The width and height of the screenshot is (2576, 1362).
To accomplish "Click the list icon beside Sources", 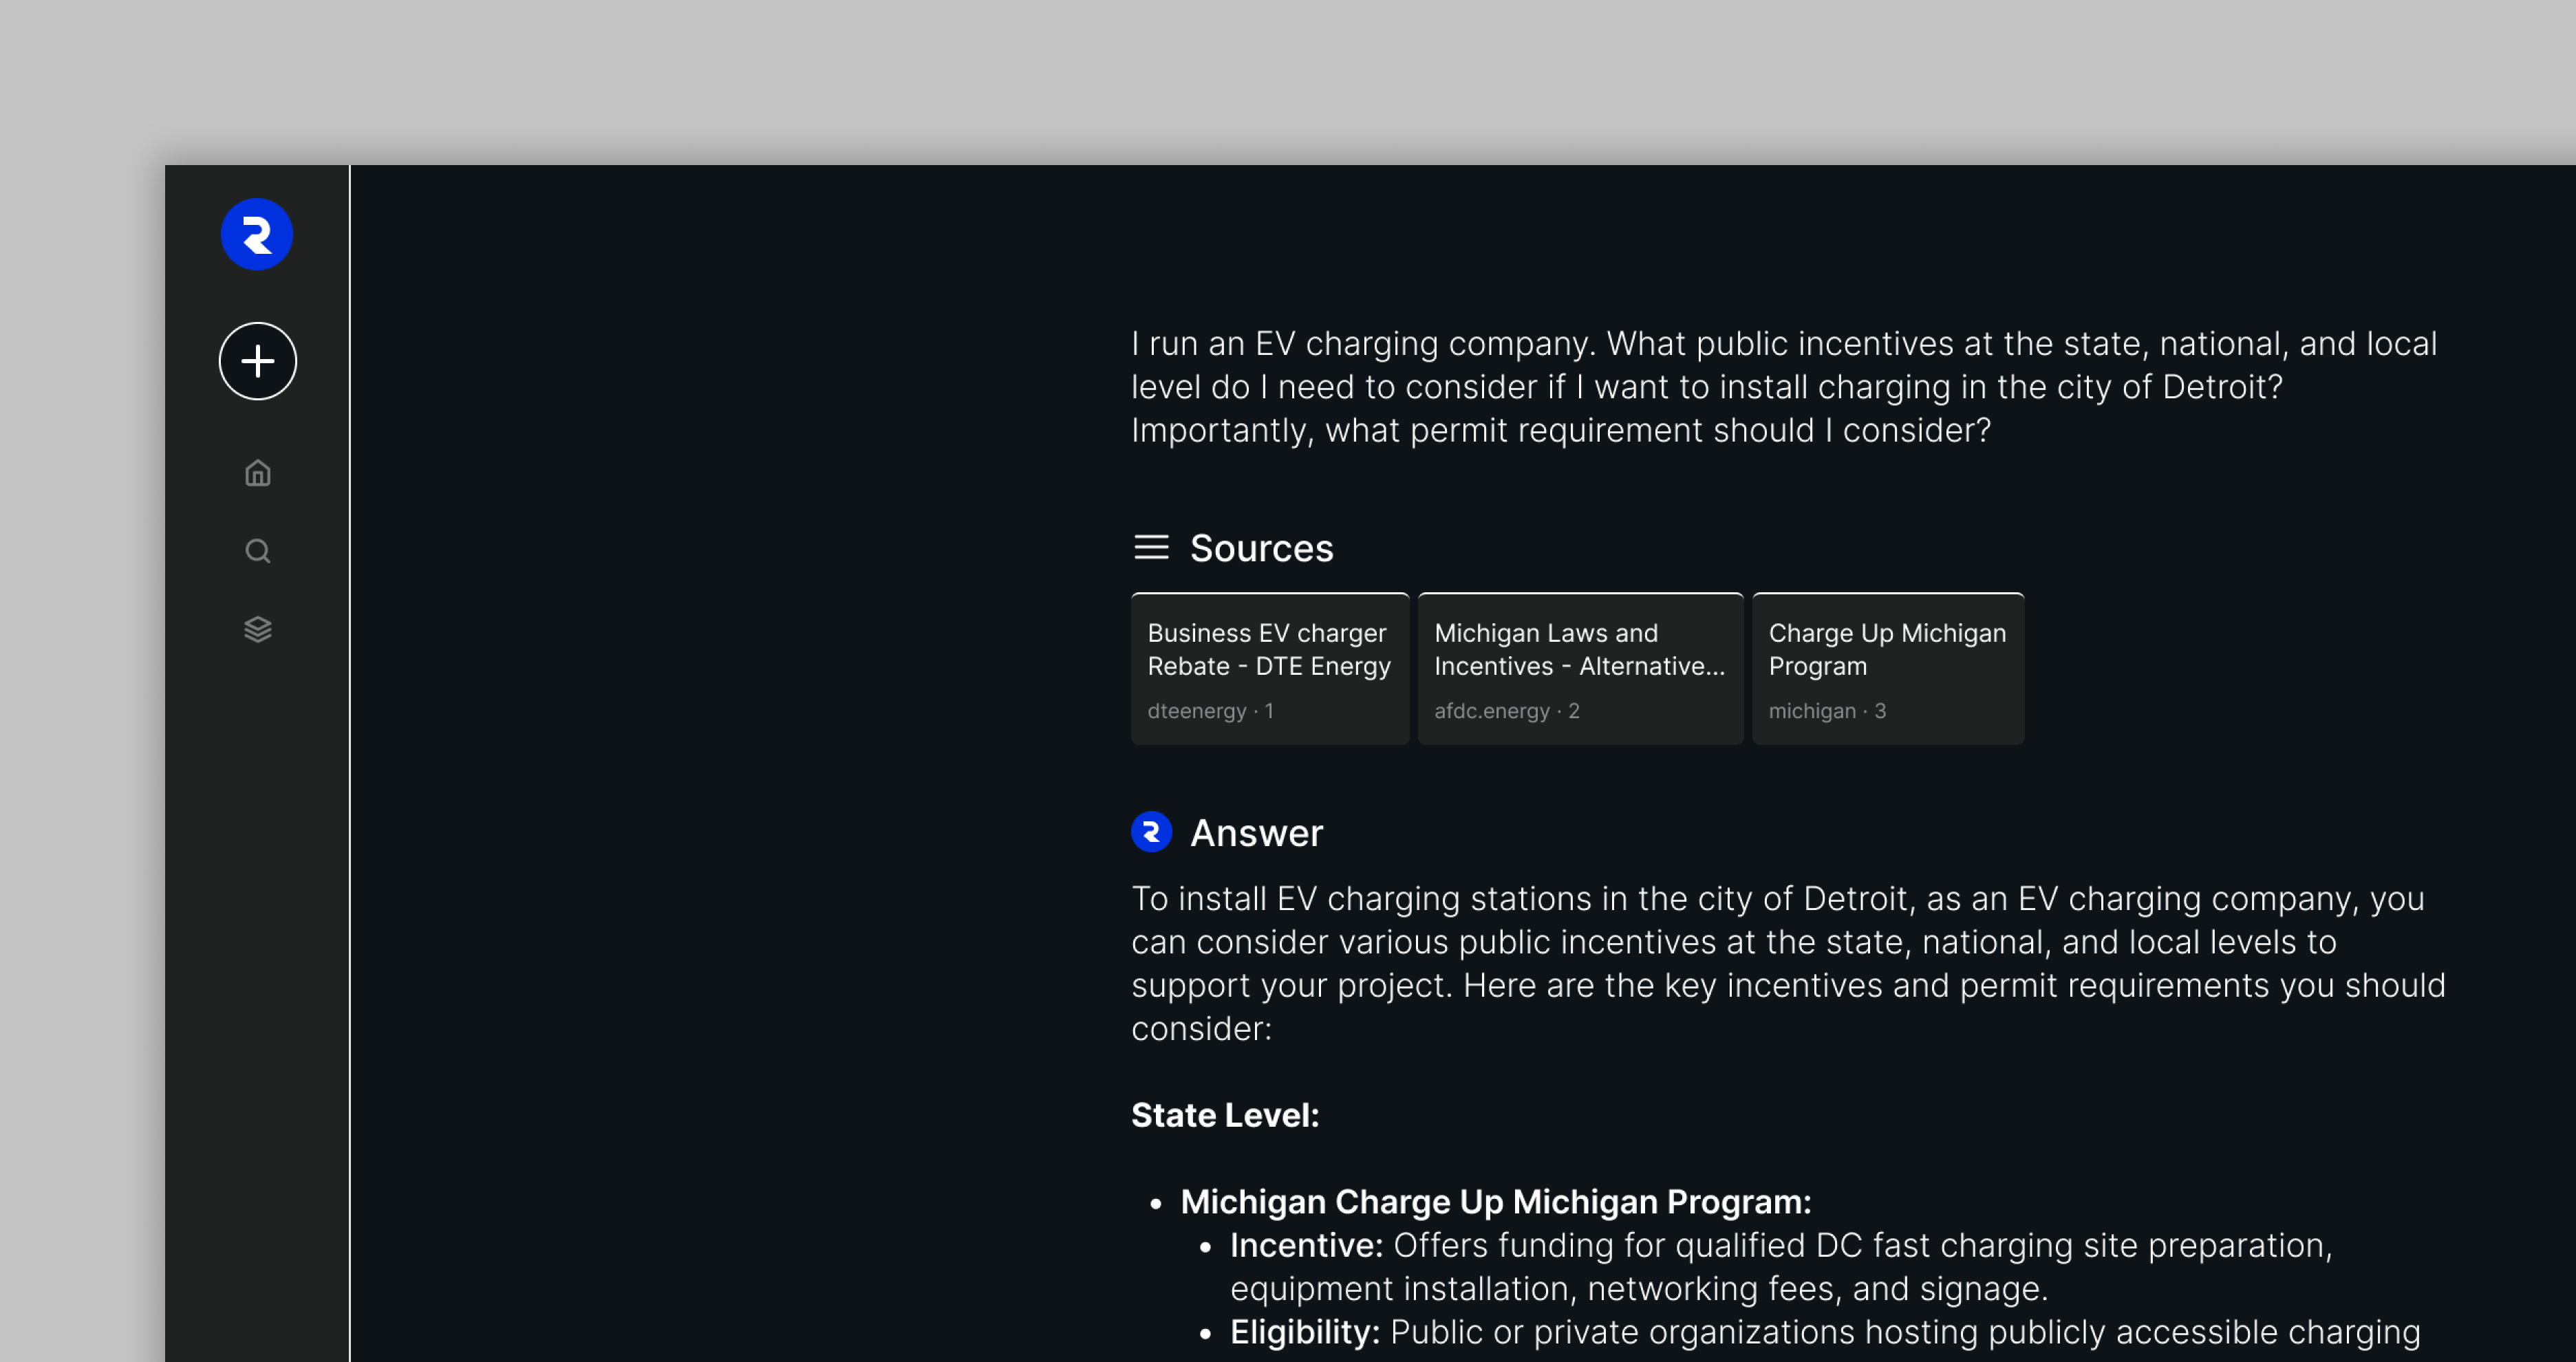I will tap(1151, 547).
